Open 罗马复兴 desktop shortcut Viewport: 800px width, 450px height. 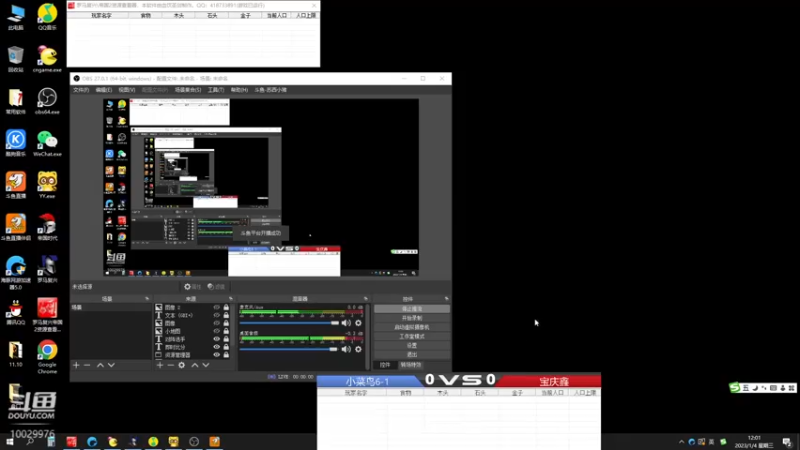coord(47,268)
